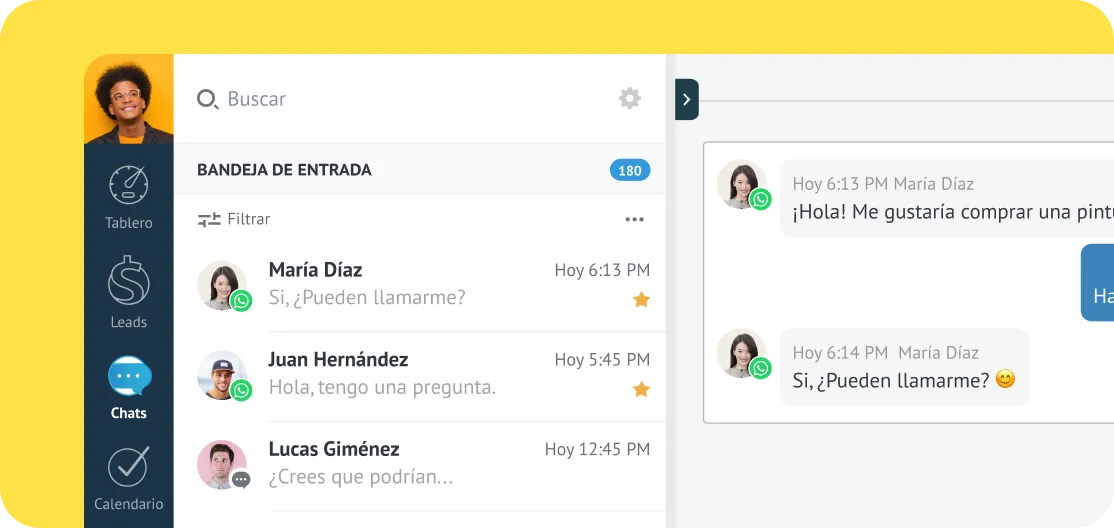Toggle star on Juan Hernández conversation

coord(641,389)
